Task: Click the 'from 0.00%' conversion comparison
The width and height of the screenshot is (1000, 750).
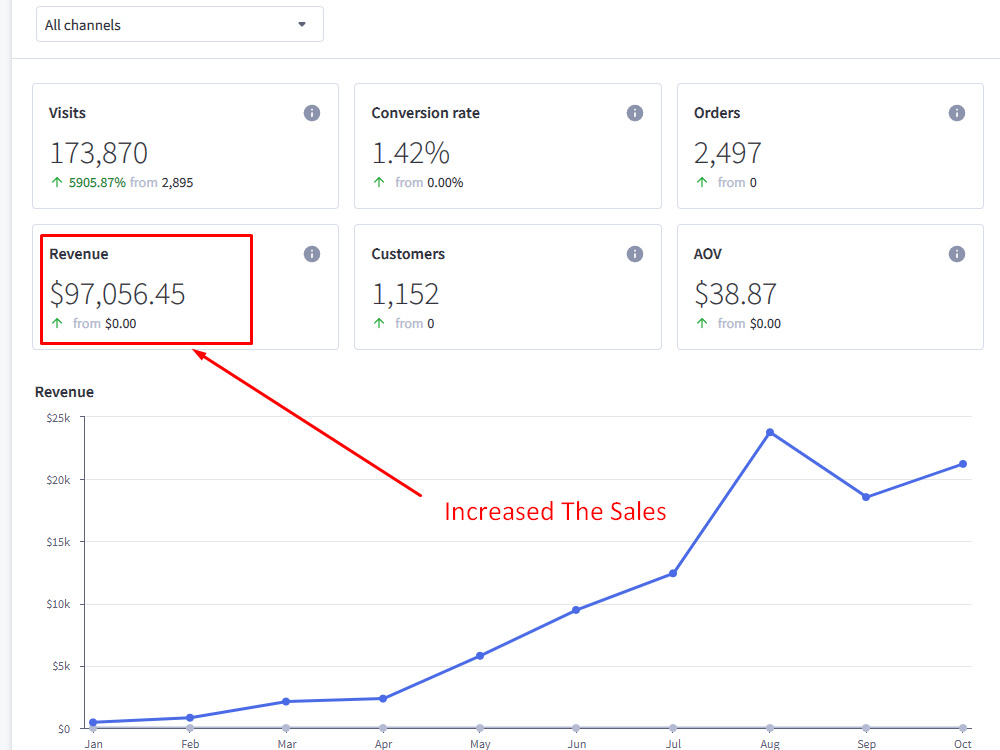Action: (x=429, y=182)
